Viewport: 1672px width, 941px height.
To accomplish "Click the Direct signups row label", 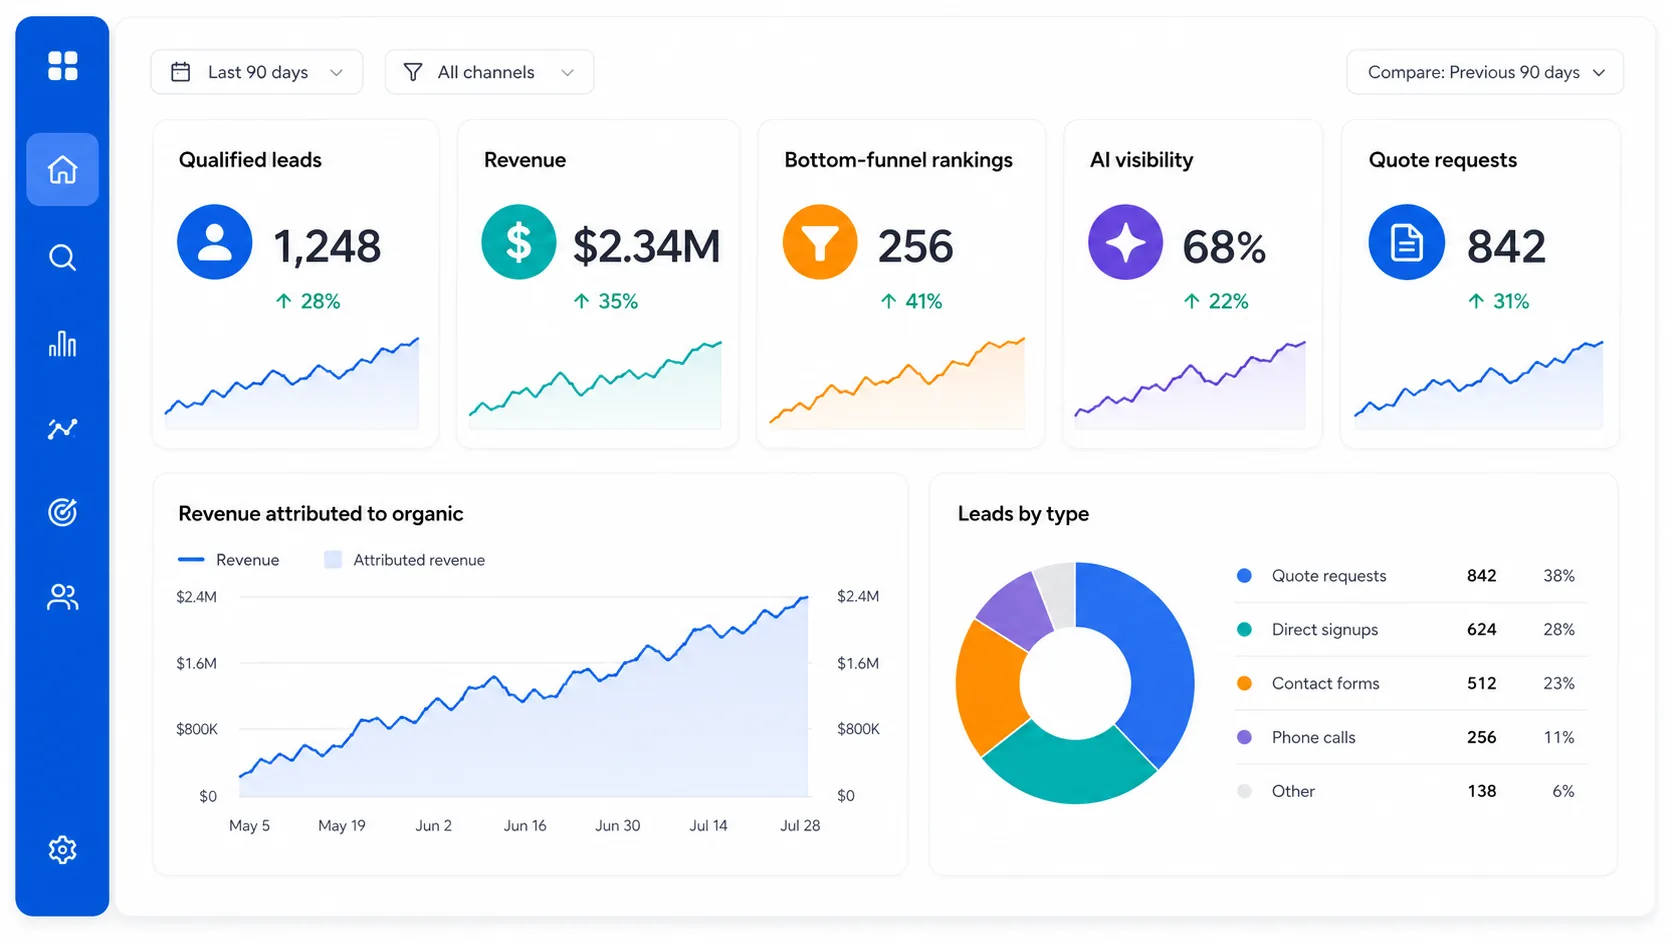I will coord(1325,630).
